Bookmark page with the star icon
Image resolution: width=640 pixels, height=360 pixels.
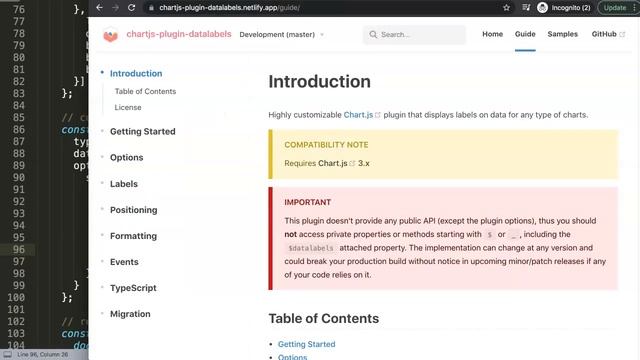pos(507,7)
